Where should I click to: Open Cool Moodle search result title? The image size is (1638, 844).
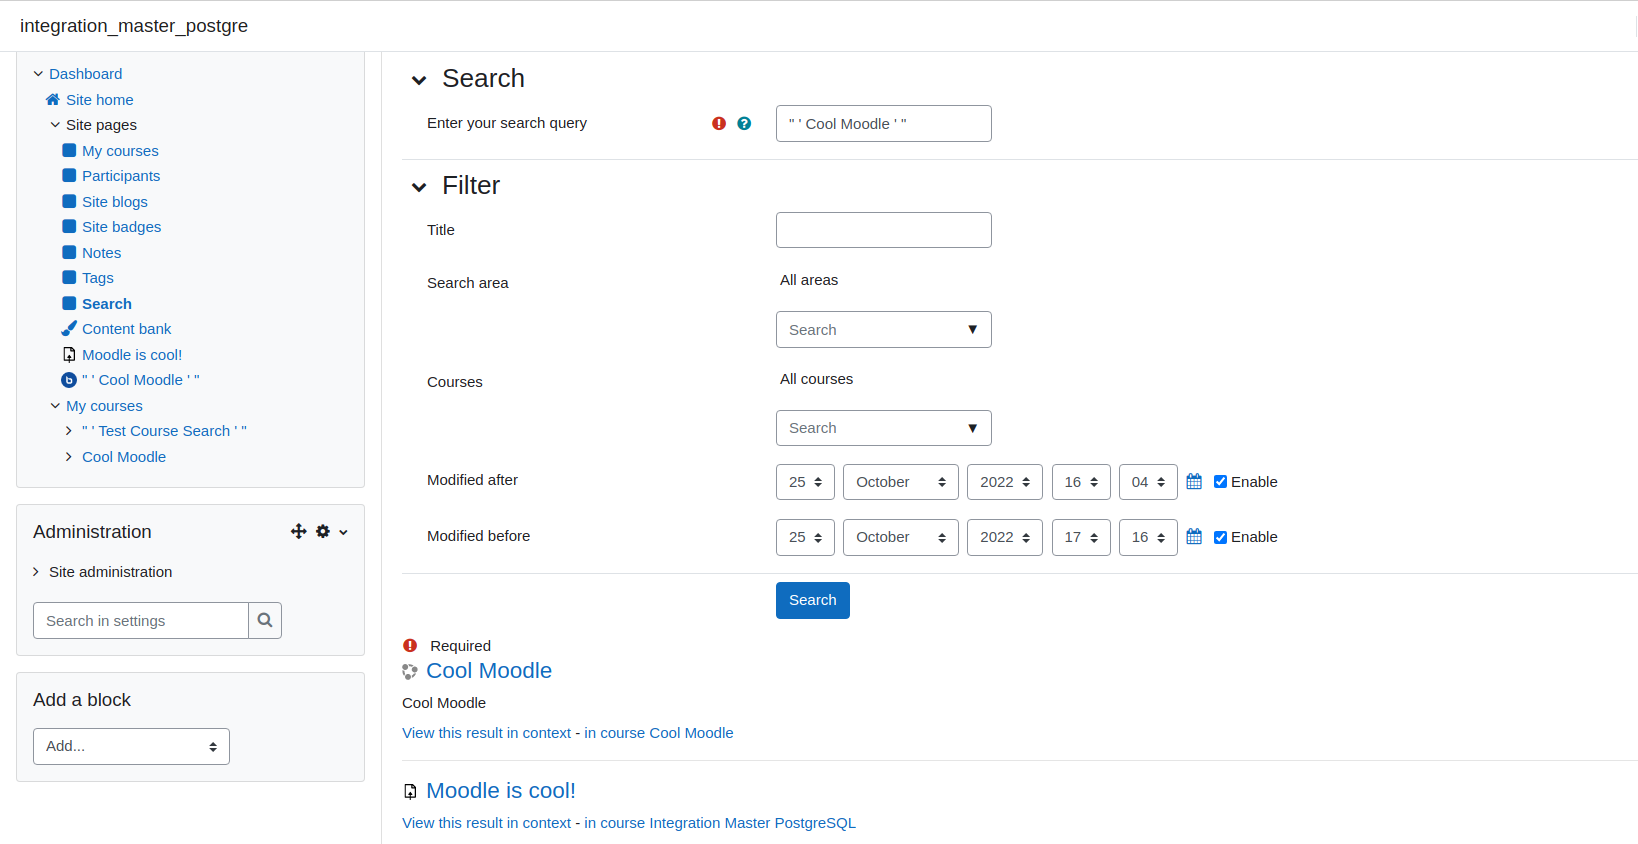click(489, 671)
